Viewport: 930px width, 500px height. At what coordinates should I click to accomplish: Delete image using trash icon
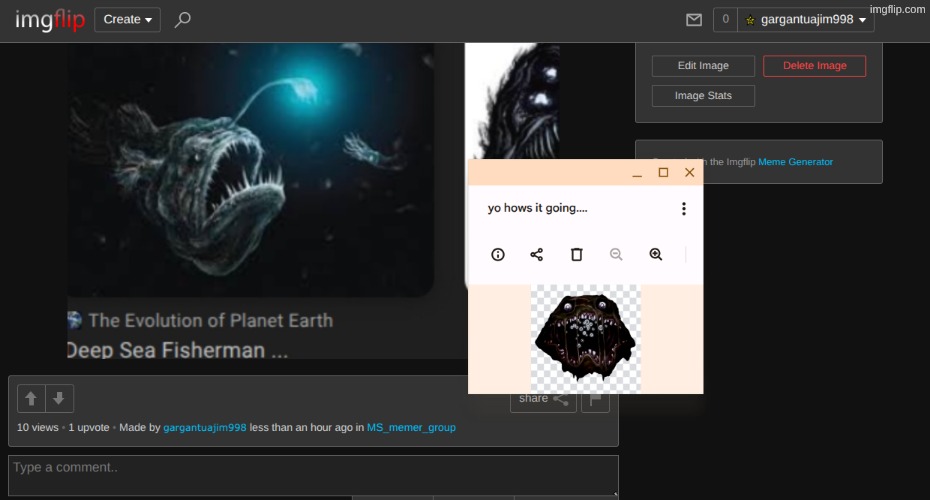[576, 255]
